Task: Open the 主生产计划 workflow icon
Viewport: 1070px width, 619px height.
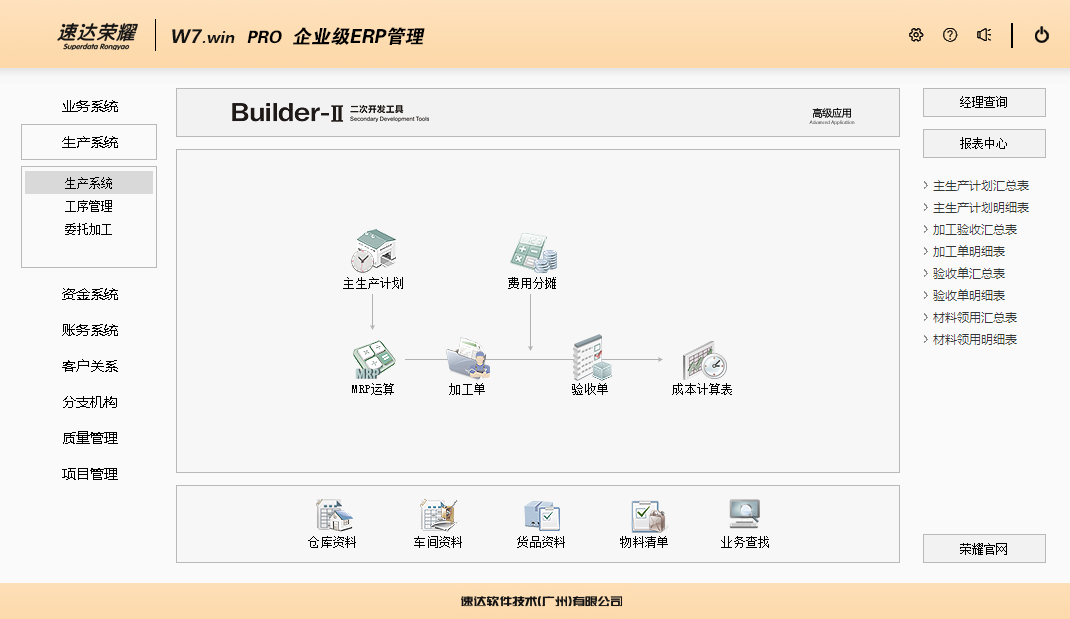Action: [x=373, y=252]
